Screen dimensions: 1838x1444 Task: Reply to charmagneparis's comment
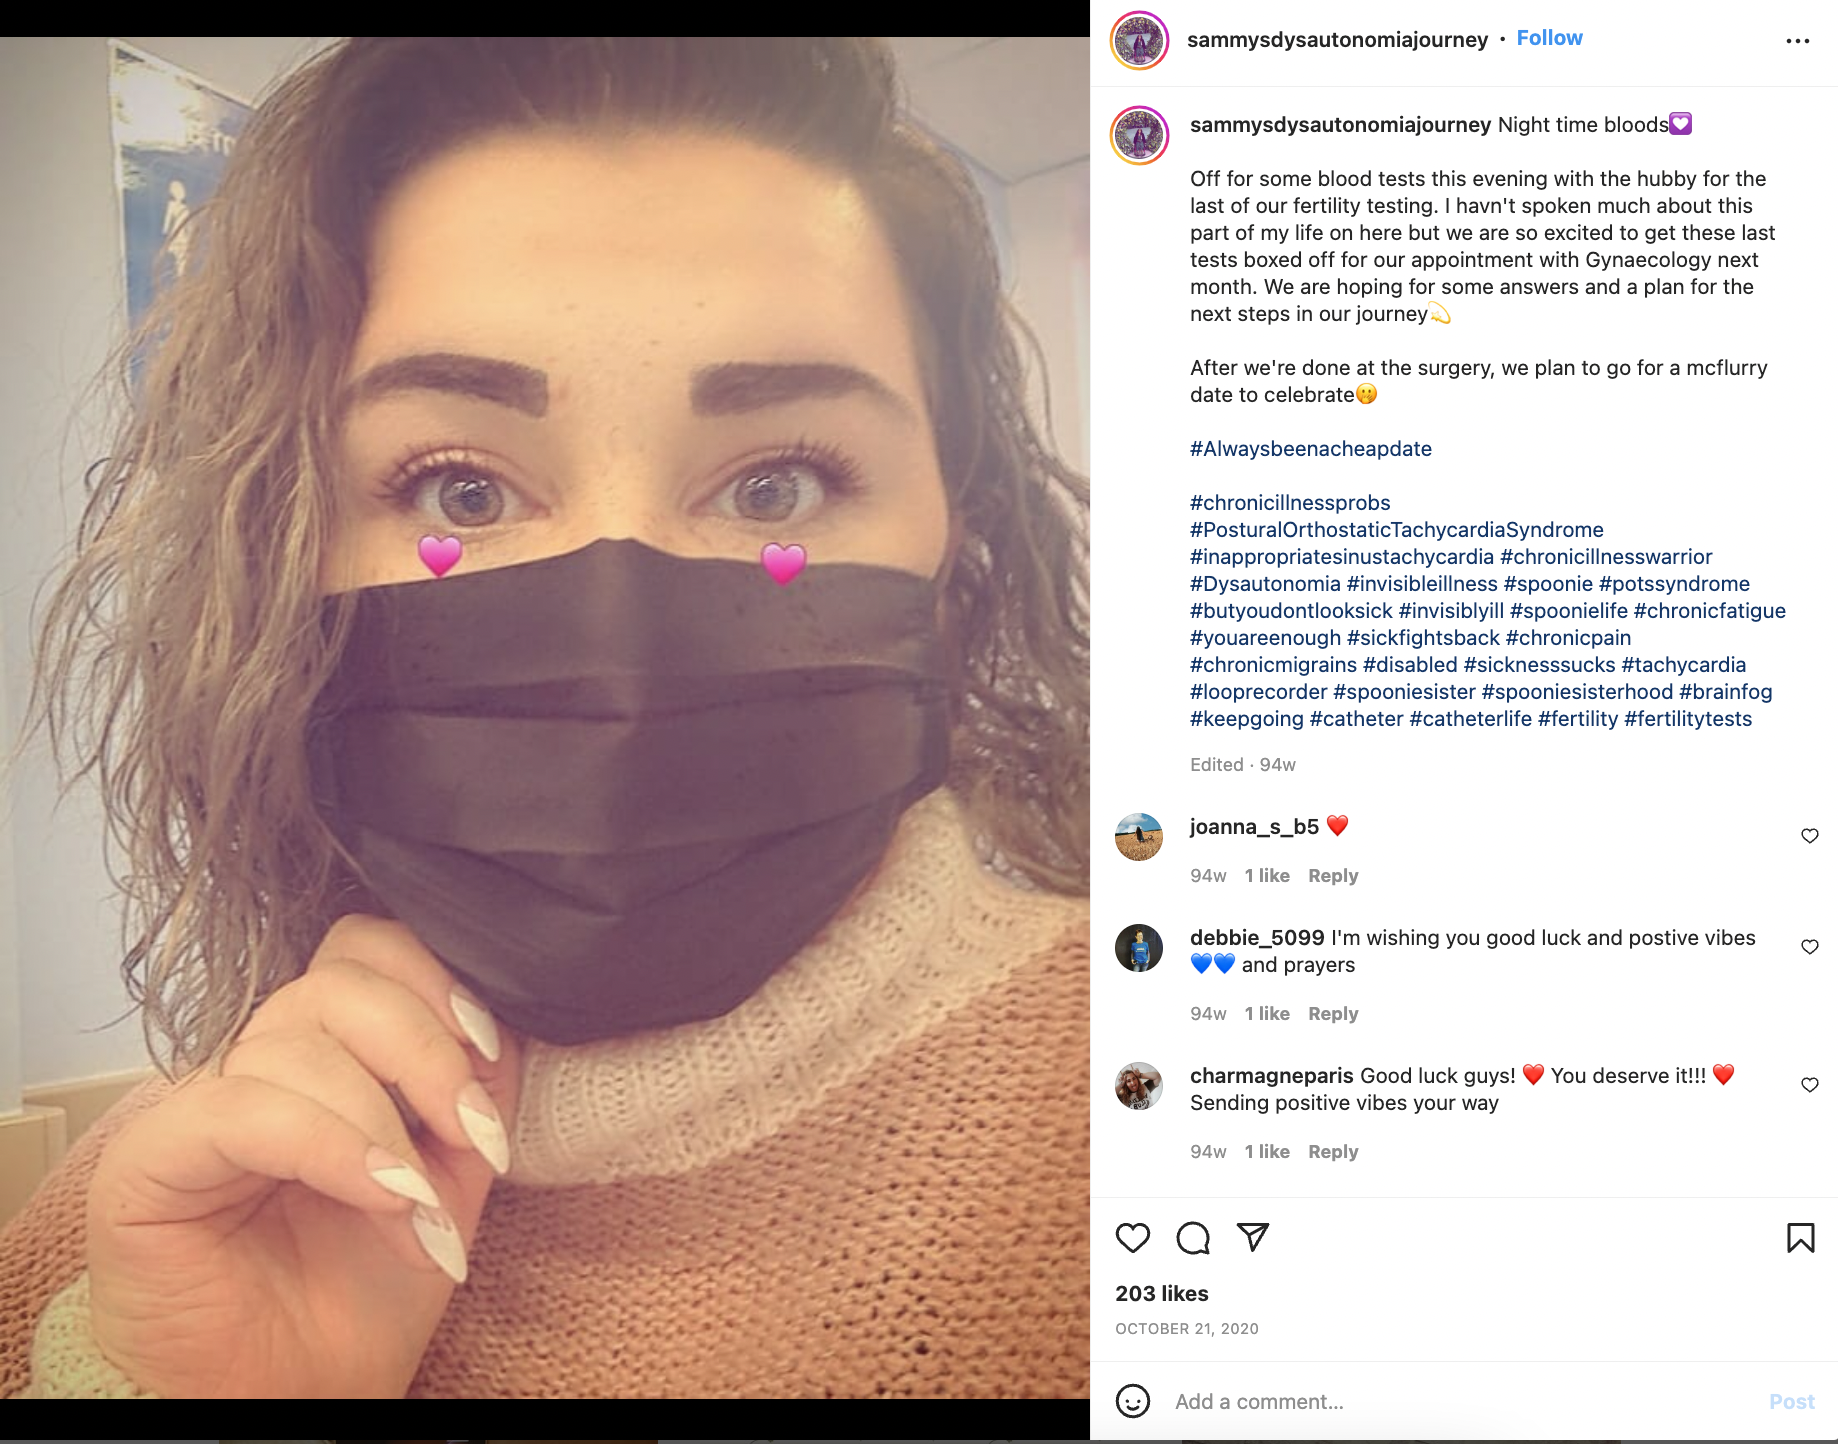[x=1333, y=1151]
